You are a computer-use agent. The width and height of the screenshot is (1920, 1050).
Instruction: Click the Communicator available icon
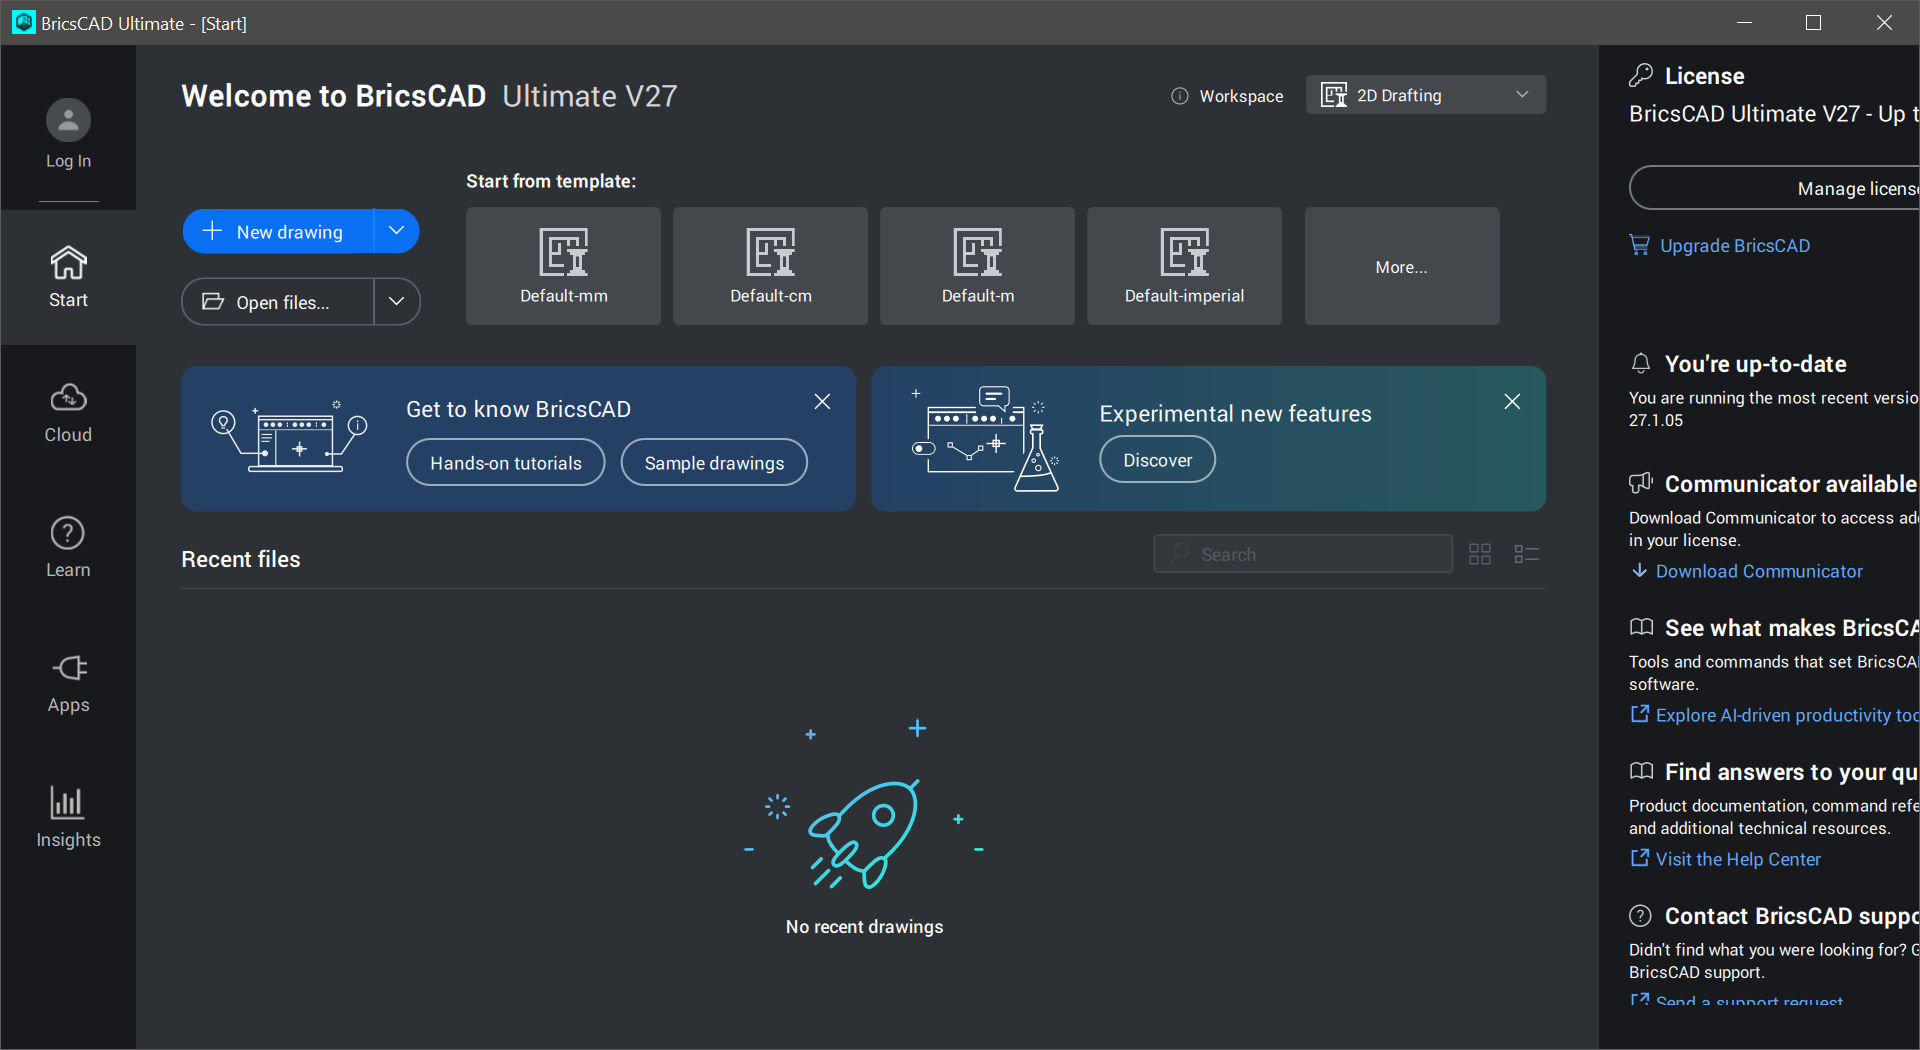pos(1641,483)
